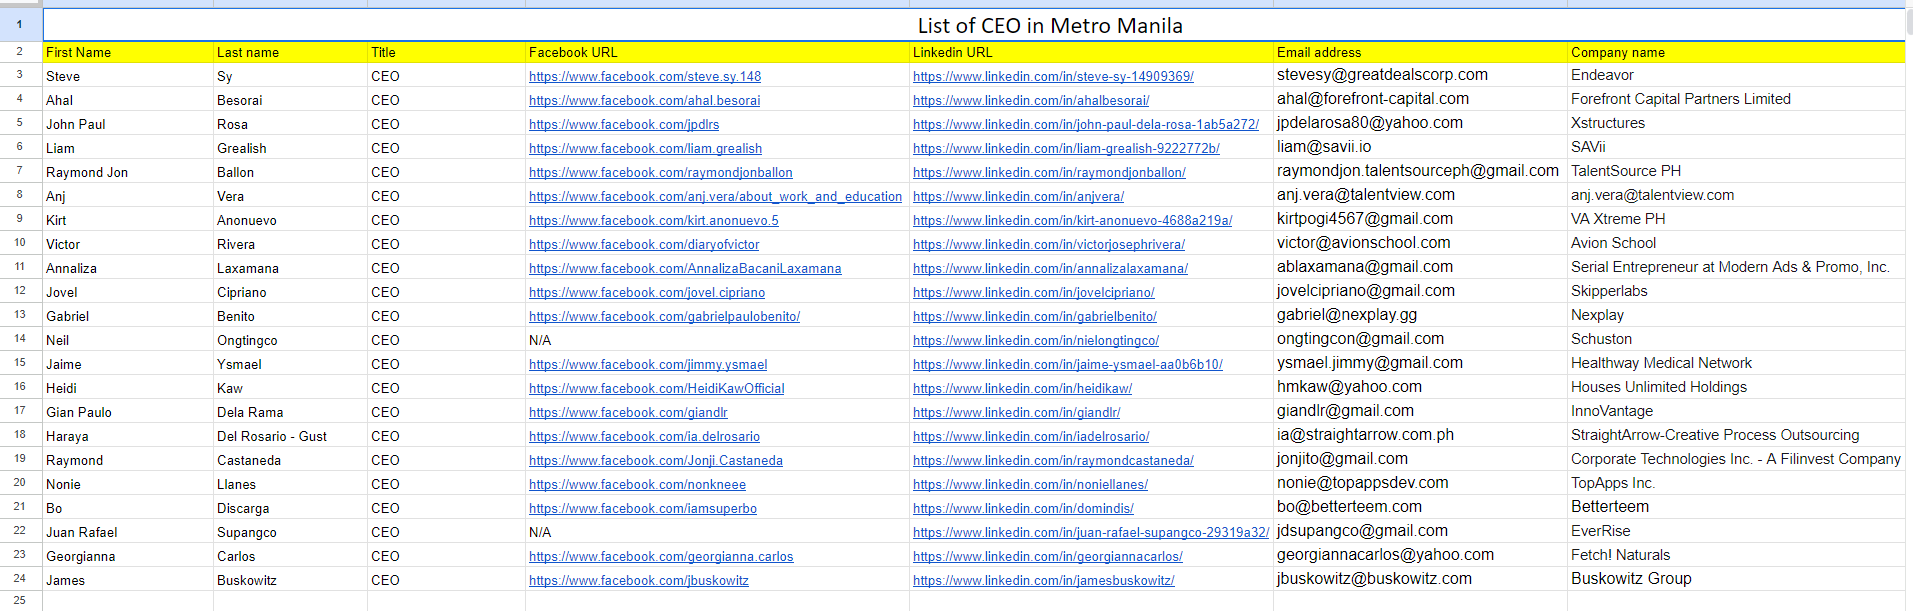Image resolution: width=1913 pixels, height=611 pixels.
Task: Open Raymond Jon Ballon's Facebook URL
Action: point(661,172)
